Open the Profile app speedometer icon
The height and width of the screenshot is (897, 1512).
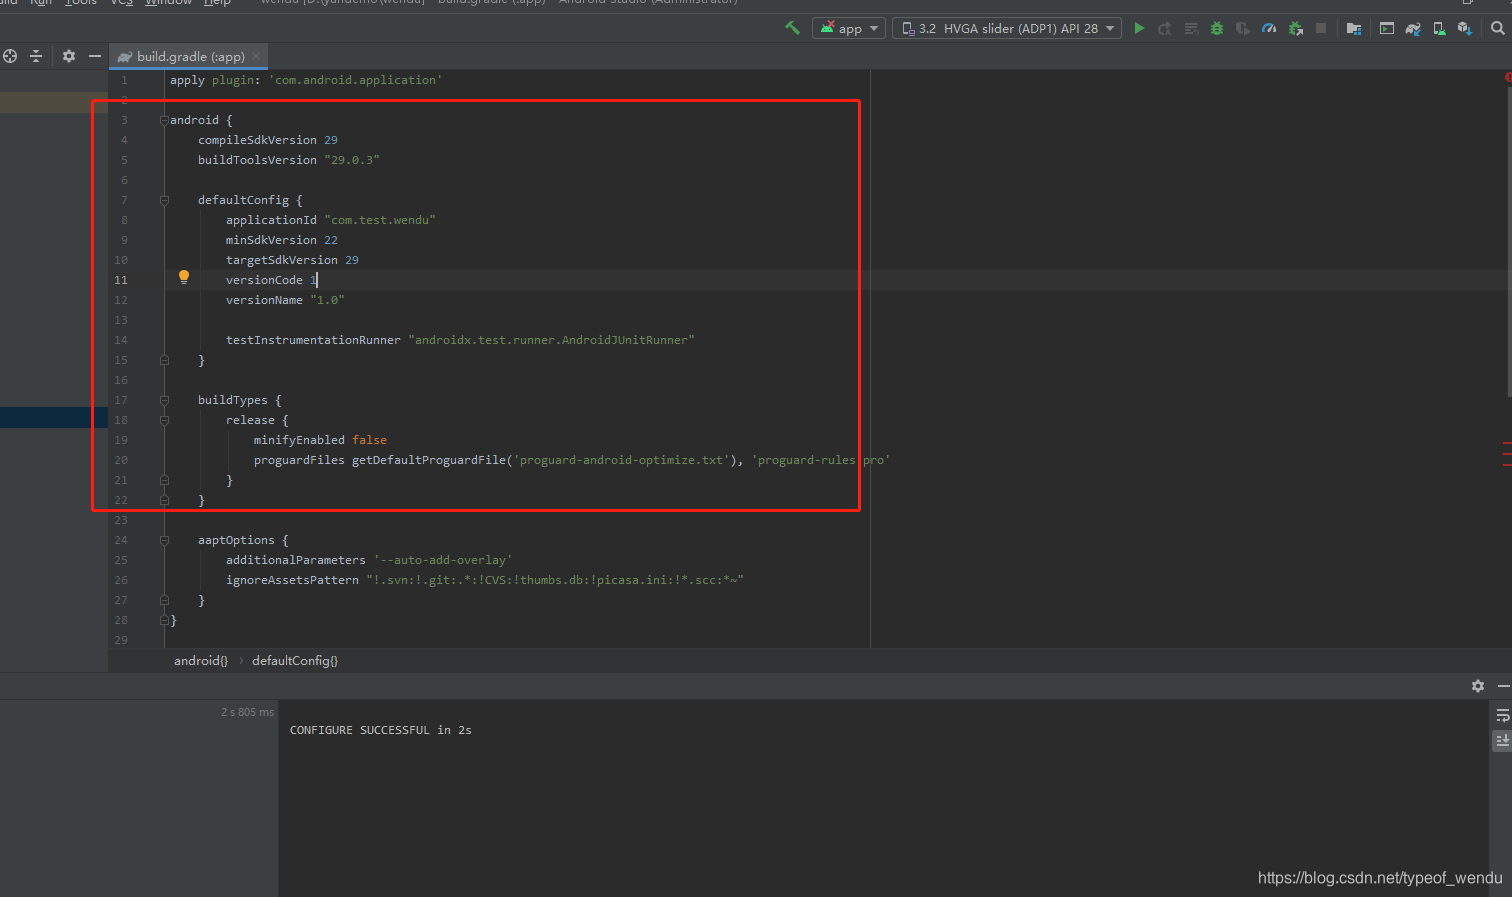point(1269,28)
